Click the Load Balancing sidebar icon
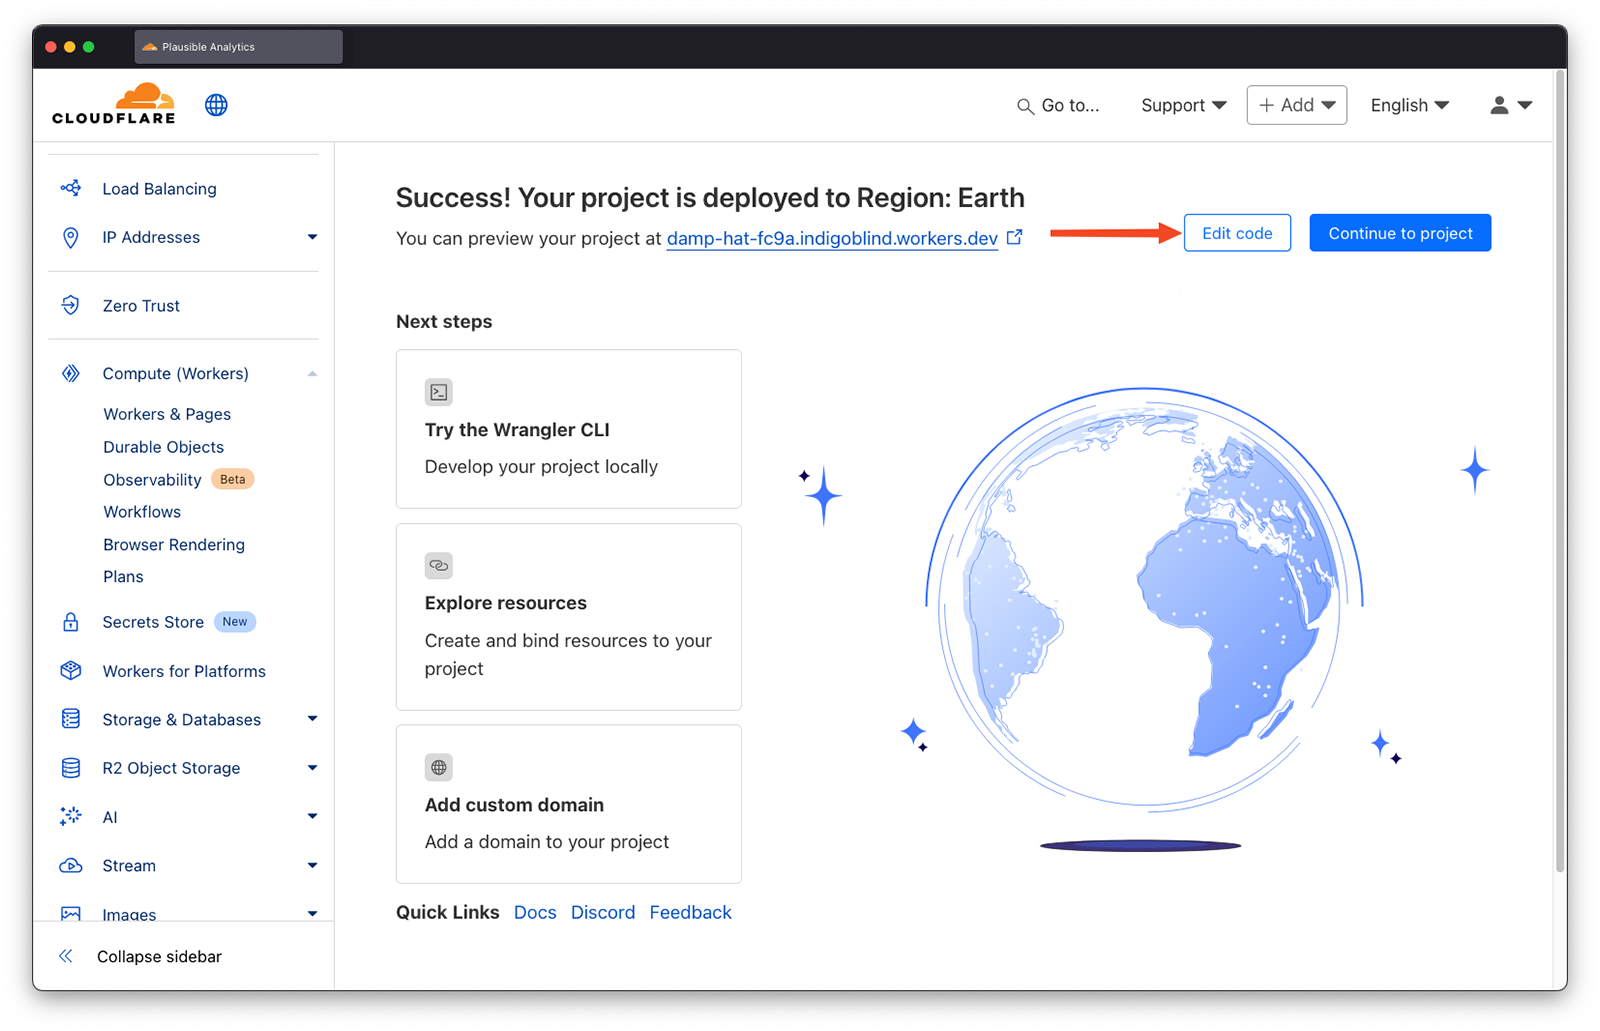 [x=70, y=188]
